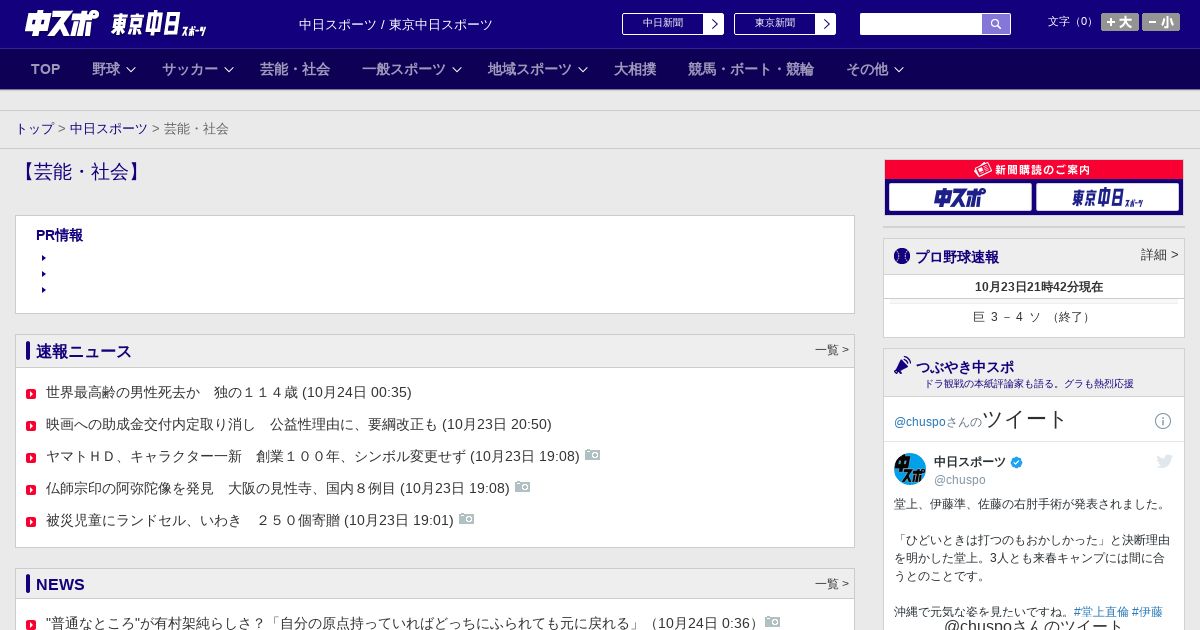Click 新聞購読のご案内 banner header
This screenshot has width=1200, height=630.
click(1034, 170)
